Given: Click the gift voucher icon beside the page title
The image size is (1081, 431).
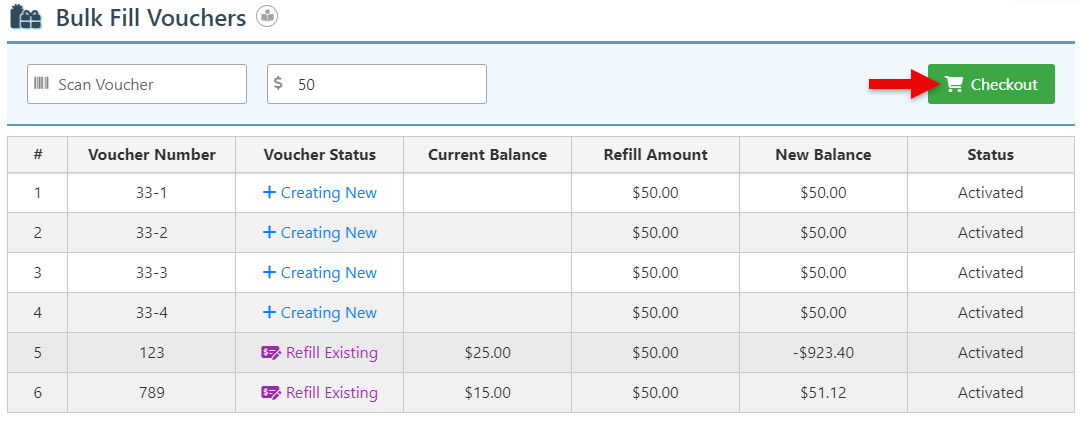Looking at the screenshot, I should (26, 18).
